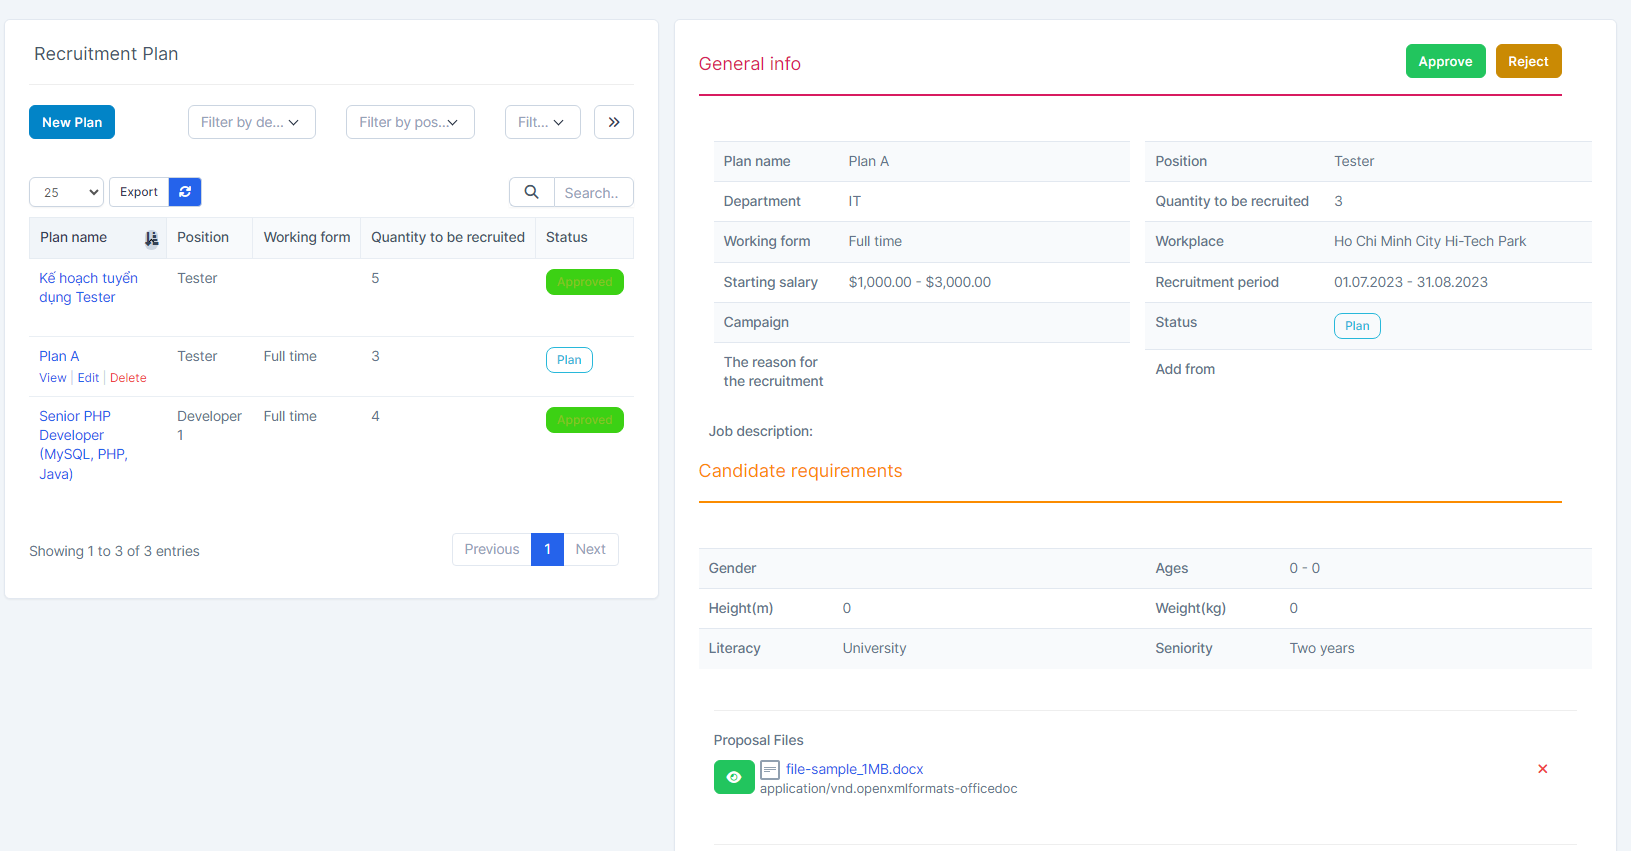The width and height of the screenshot is (1631, 851).
Task: Reject the recruitment plan
Action: [1528, 61]
